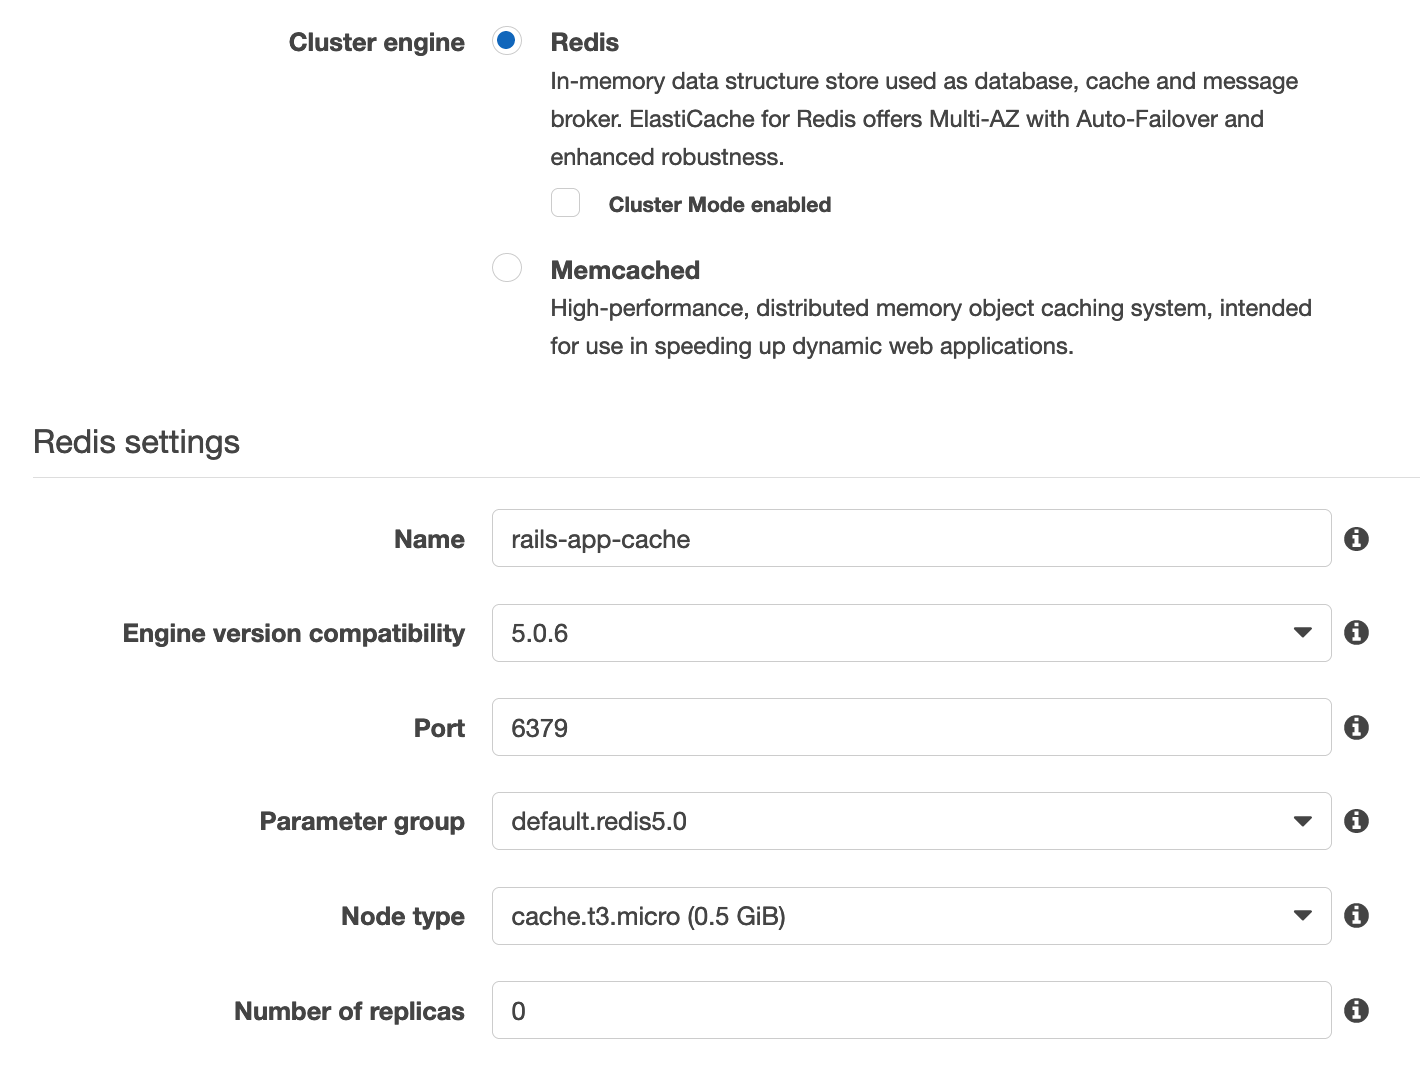Image resolution: width=1420 pixels, height=1080 pixels.
Task: Click the info icon for Parameter group
Action: click(x=1356, y=820)
